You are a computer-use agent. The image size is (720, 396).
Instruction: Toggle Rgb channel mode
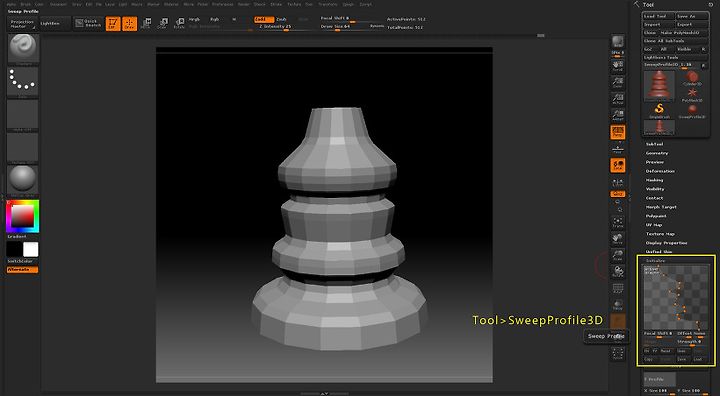point(214,20)
